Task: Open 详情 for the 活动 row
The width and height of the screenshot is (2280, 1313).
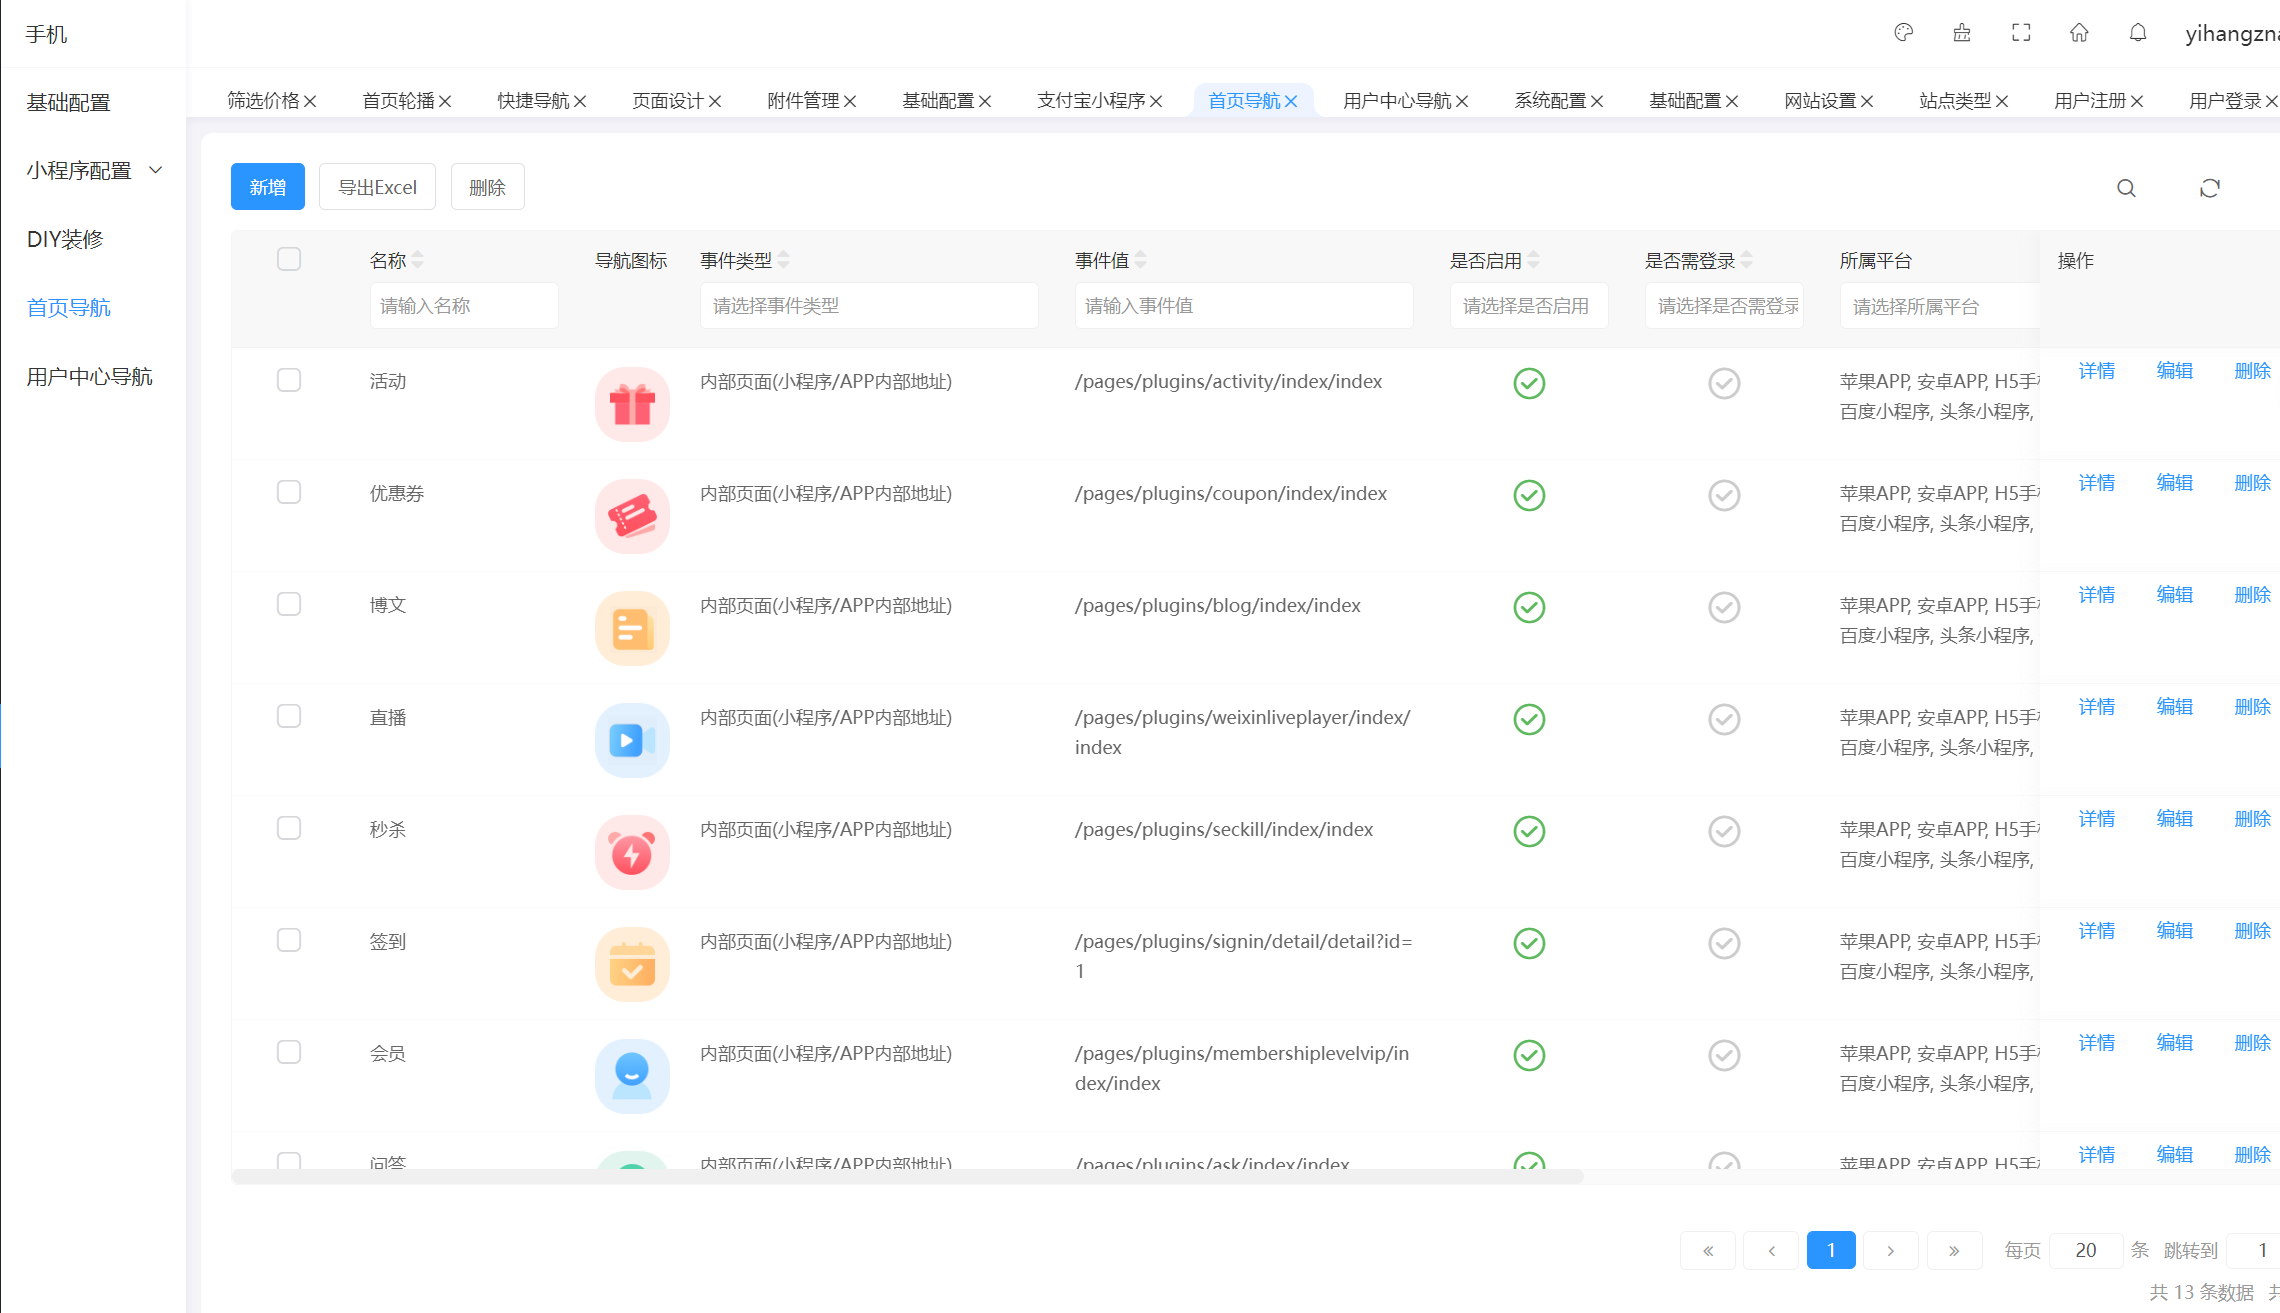Action: [2097, 371]
